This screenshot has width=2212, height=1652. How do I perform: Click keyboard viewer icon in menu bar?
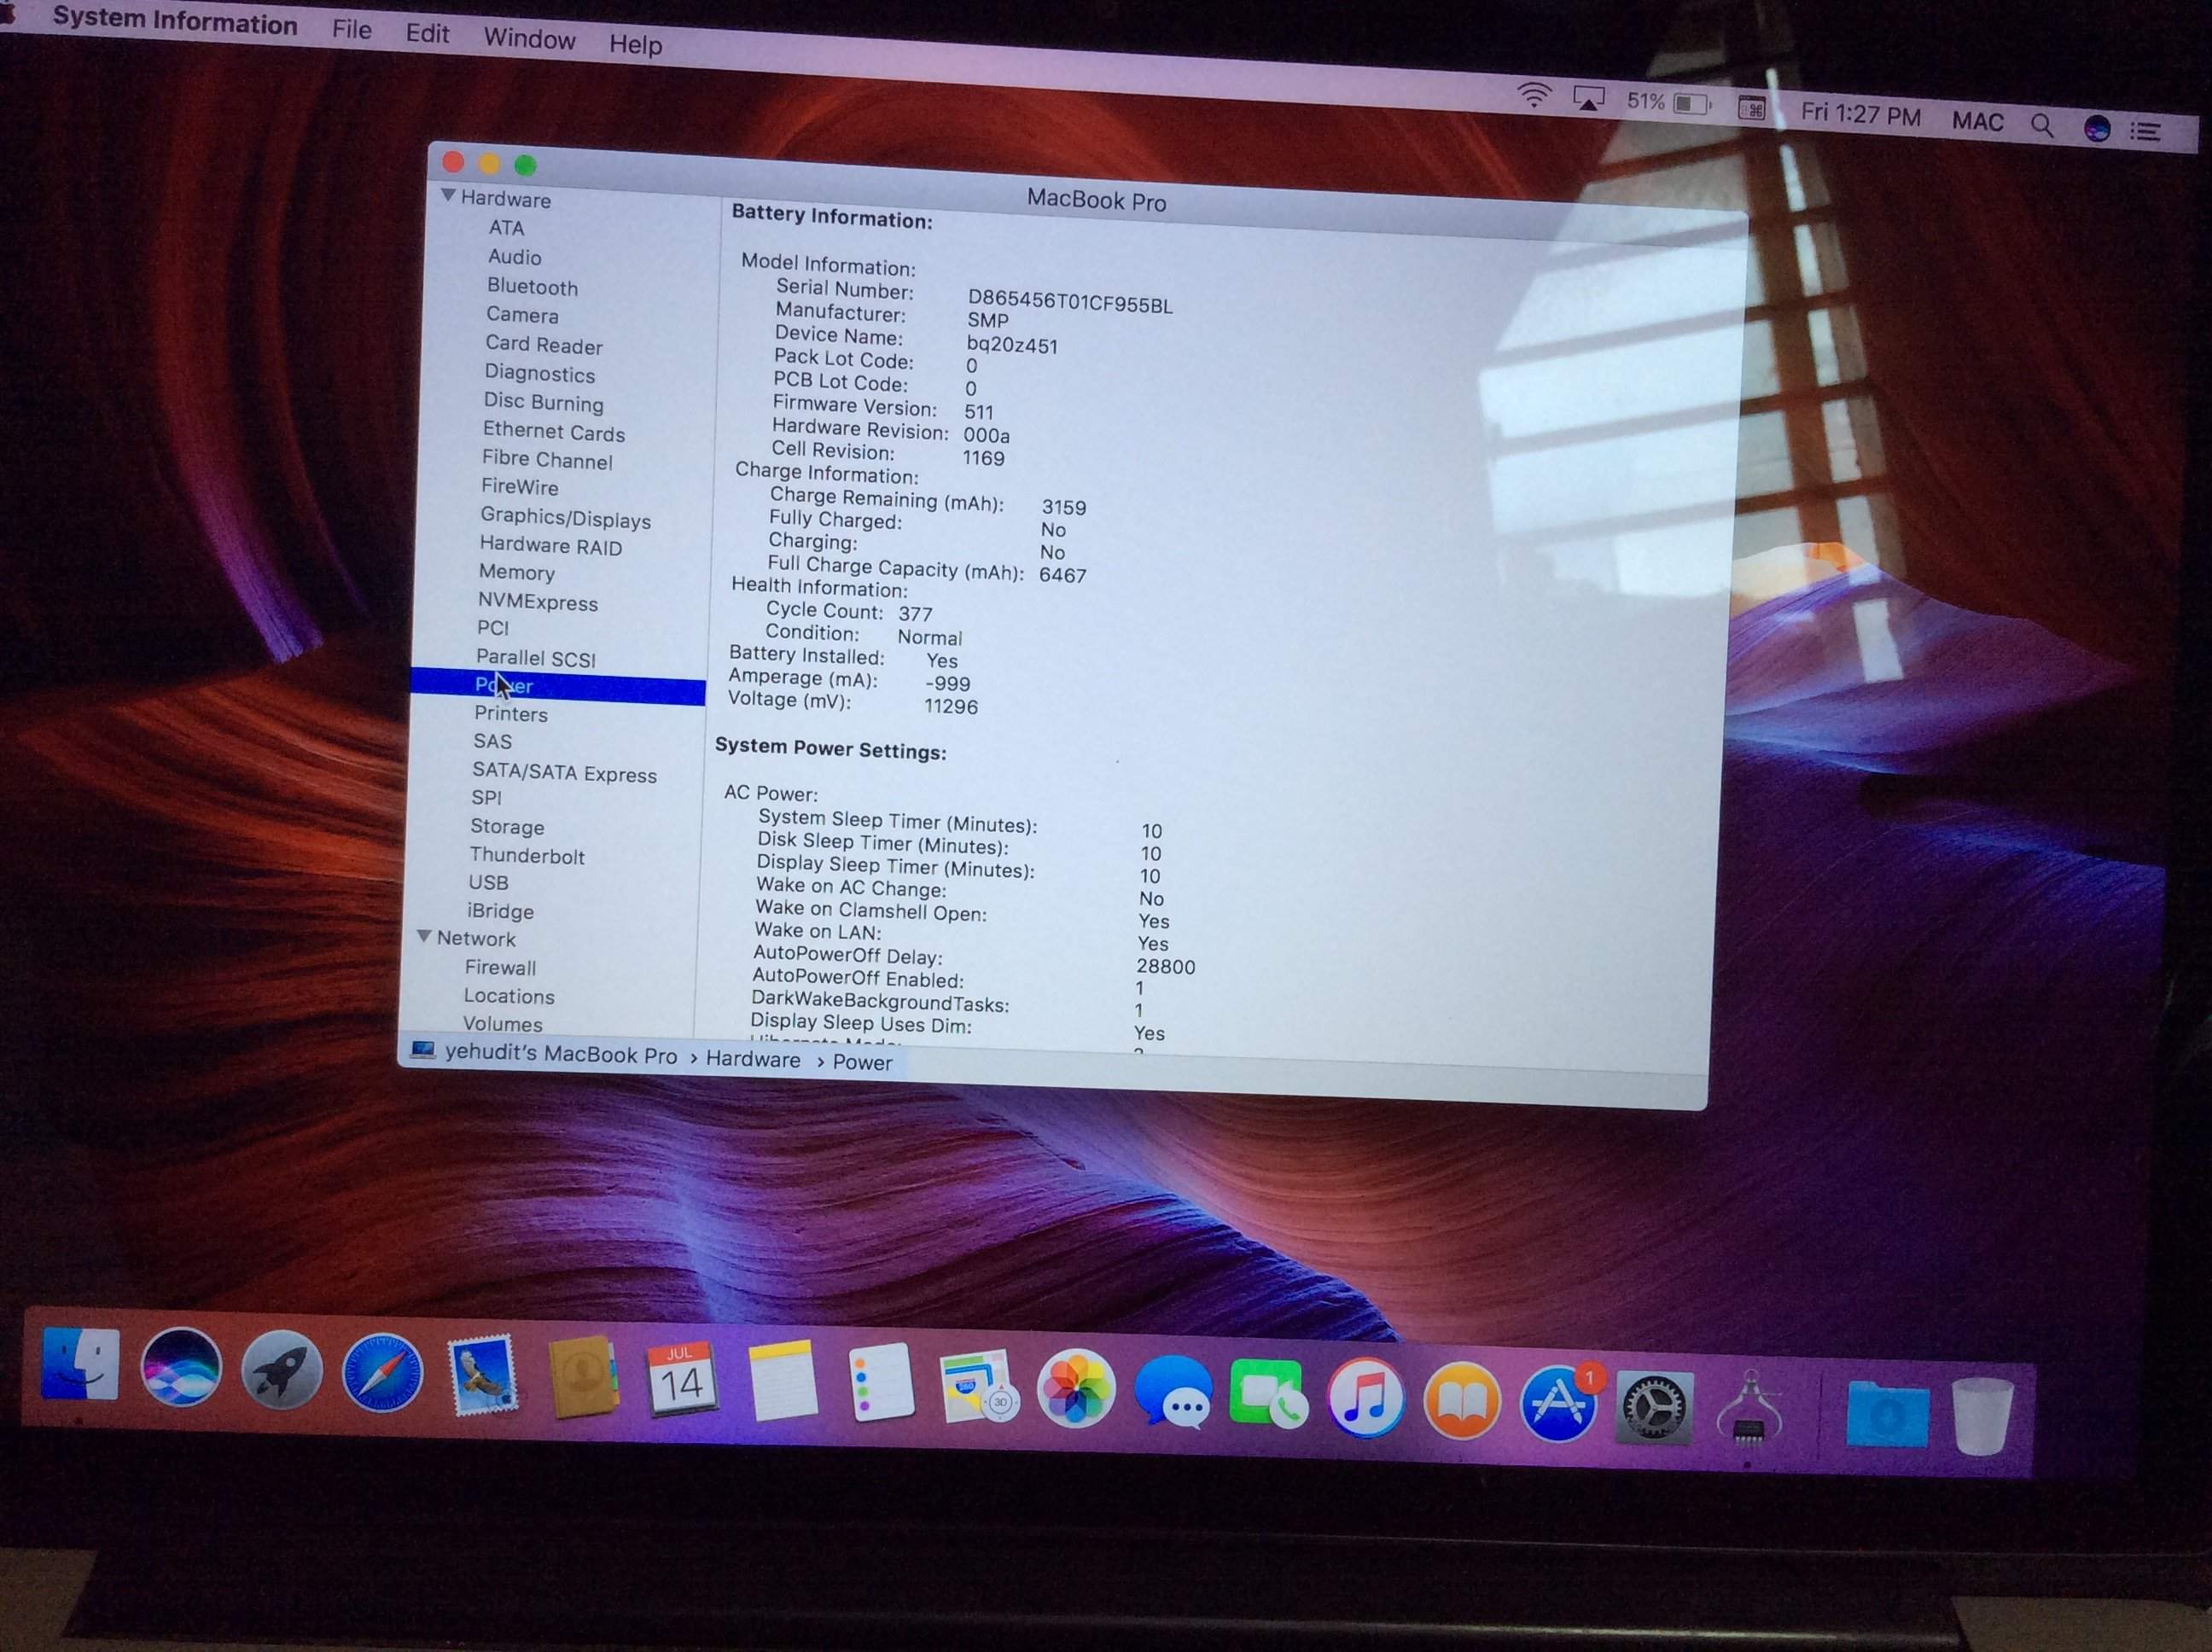pos(1751,108)
